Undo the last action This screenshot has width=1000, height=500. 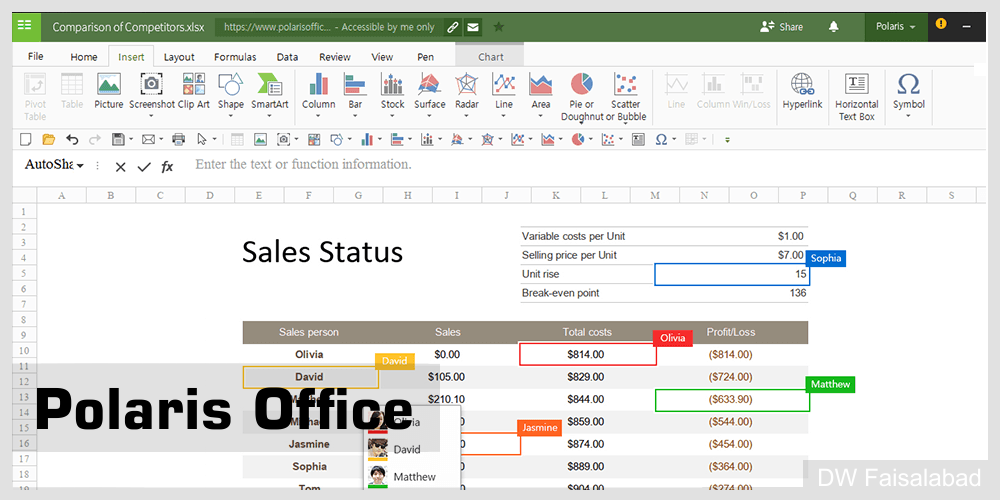pyautogui.click(x=72, y=139)
